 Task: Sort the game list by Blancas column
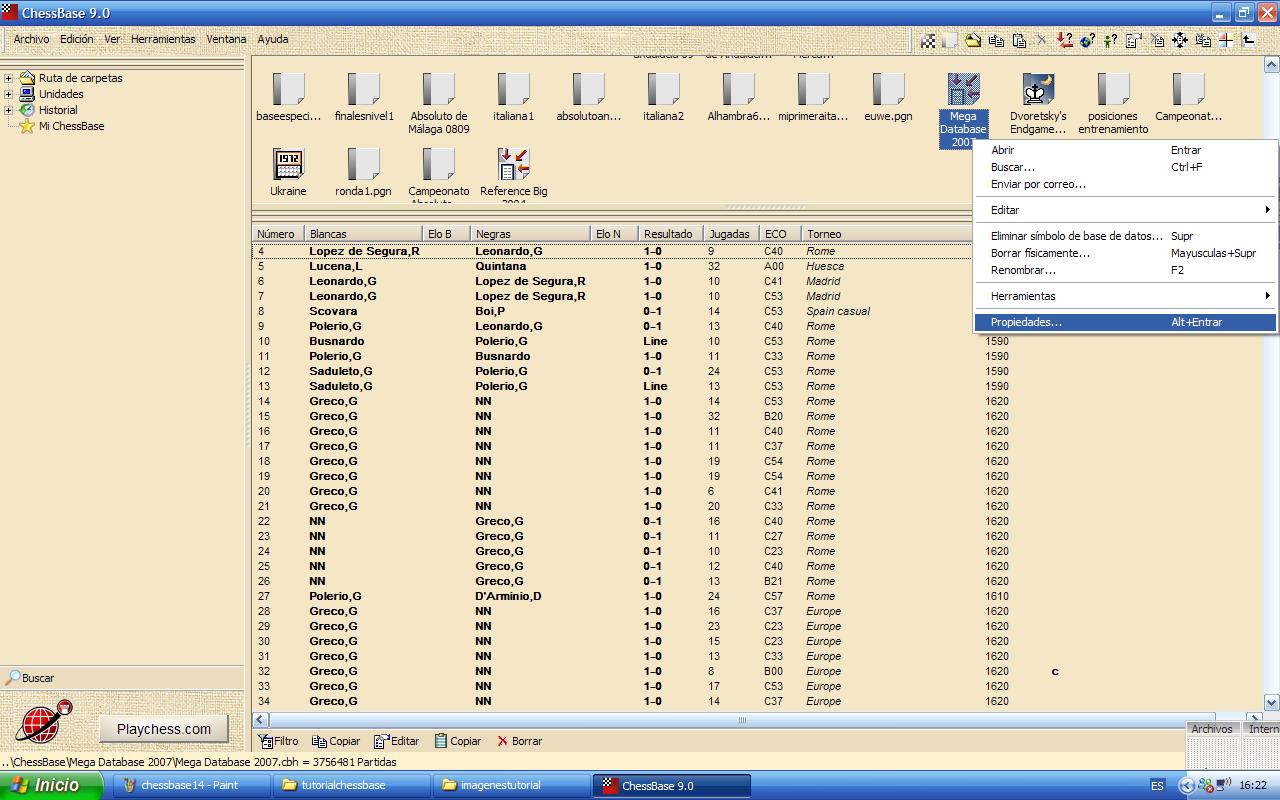click(364, 234)
